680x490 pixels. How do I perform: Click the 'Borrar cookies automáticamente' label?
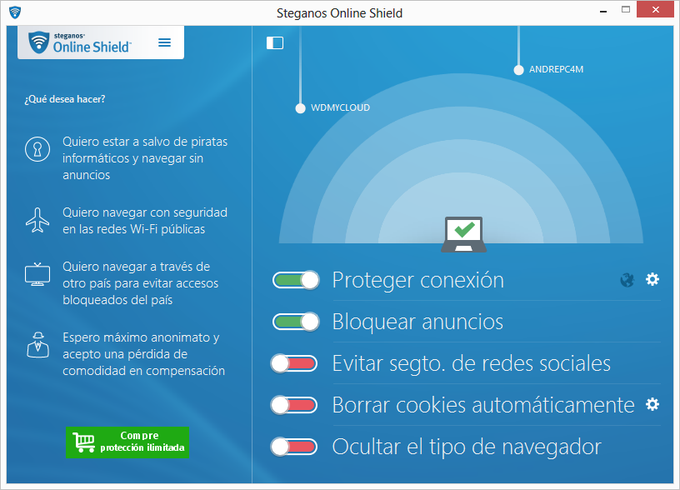point(484,405)
